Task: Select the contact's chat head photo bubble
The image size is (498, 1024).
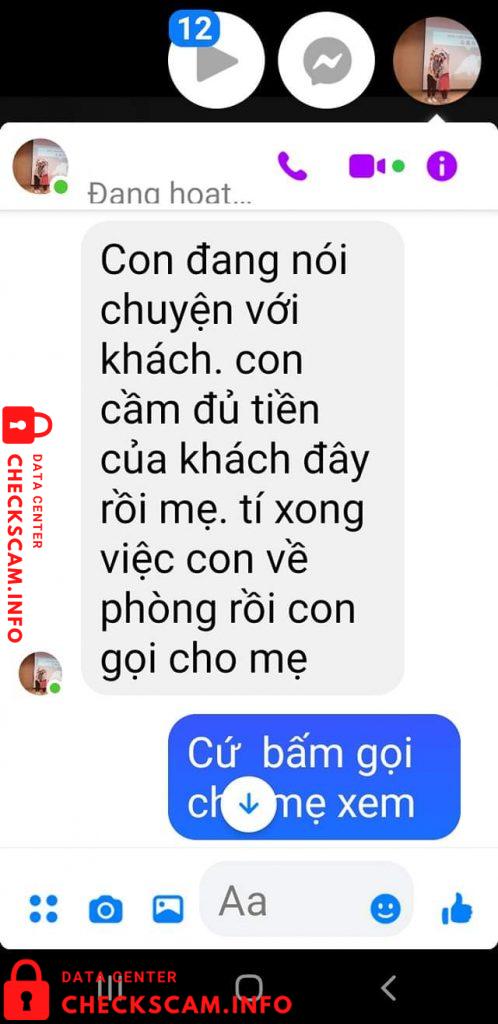Action: [x=437, y=61]
